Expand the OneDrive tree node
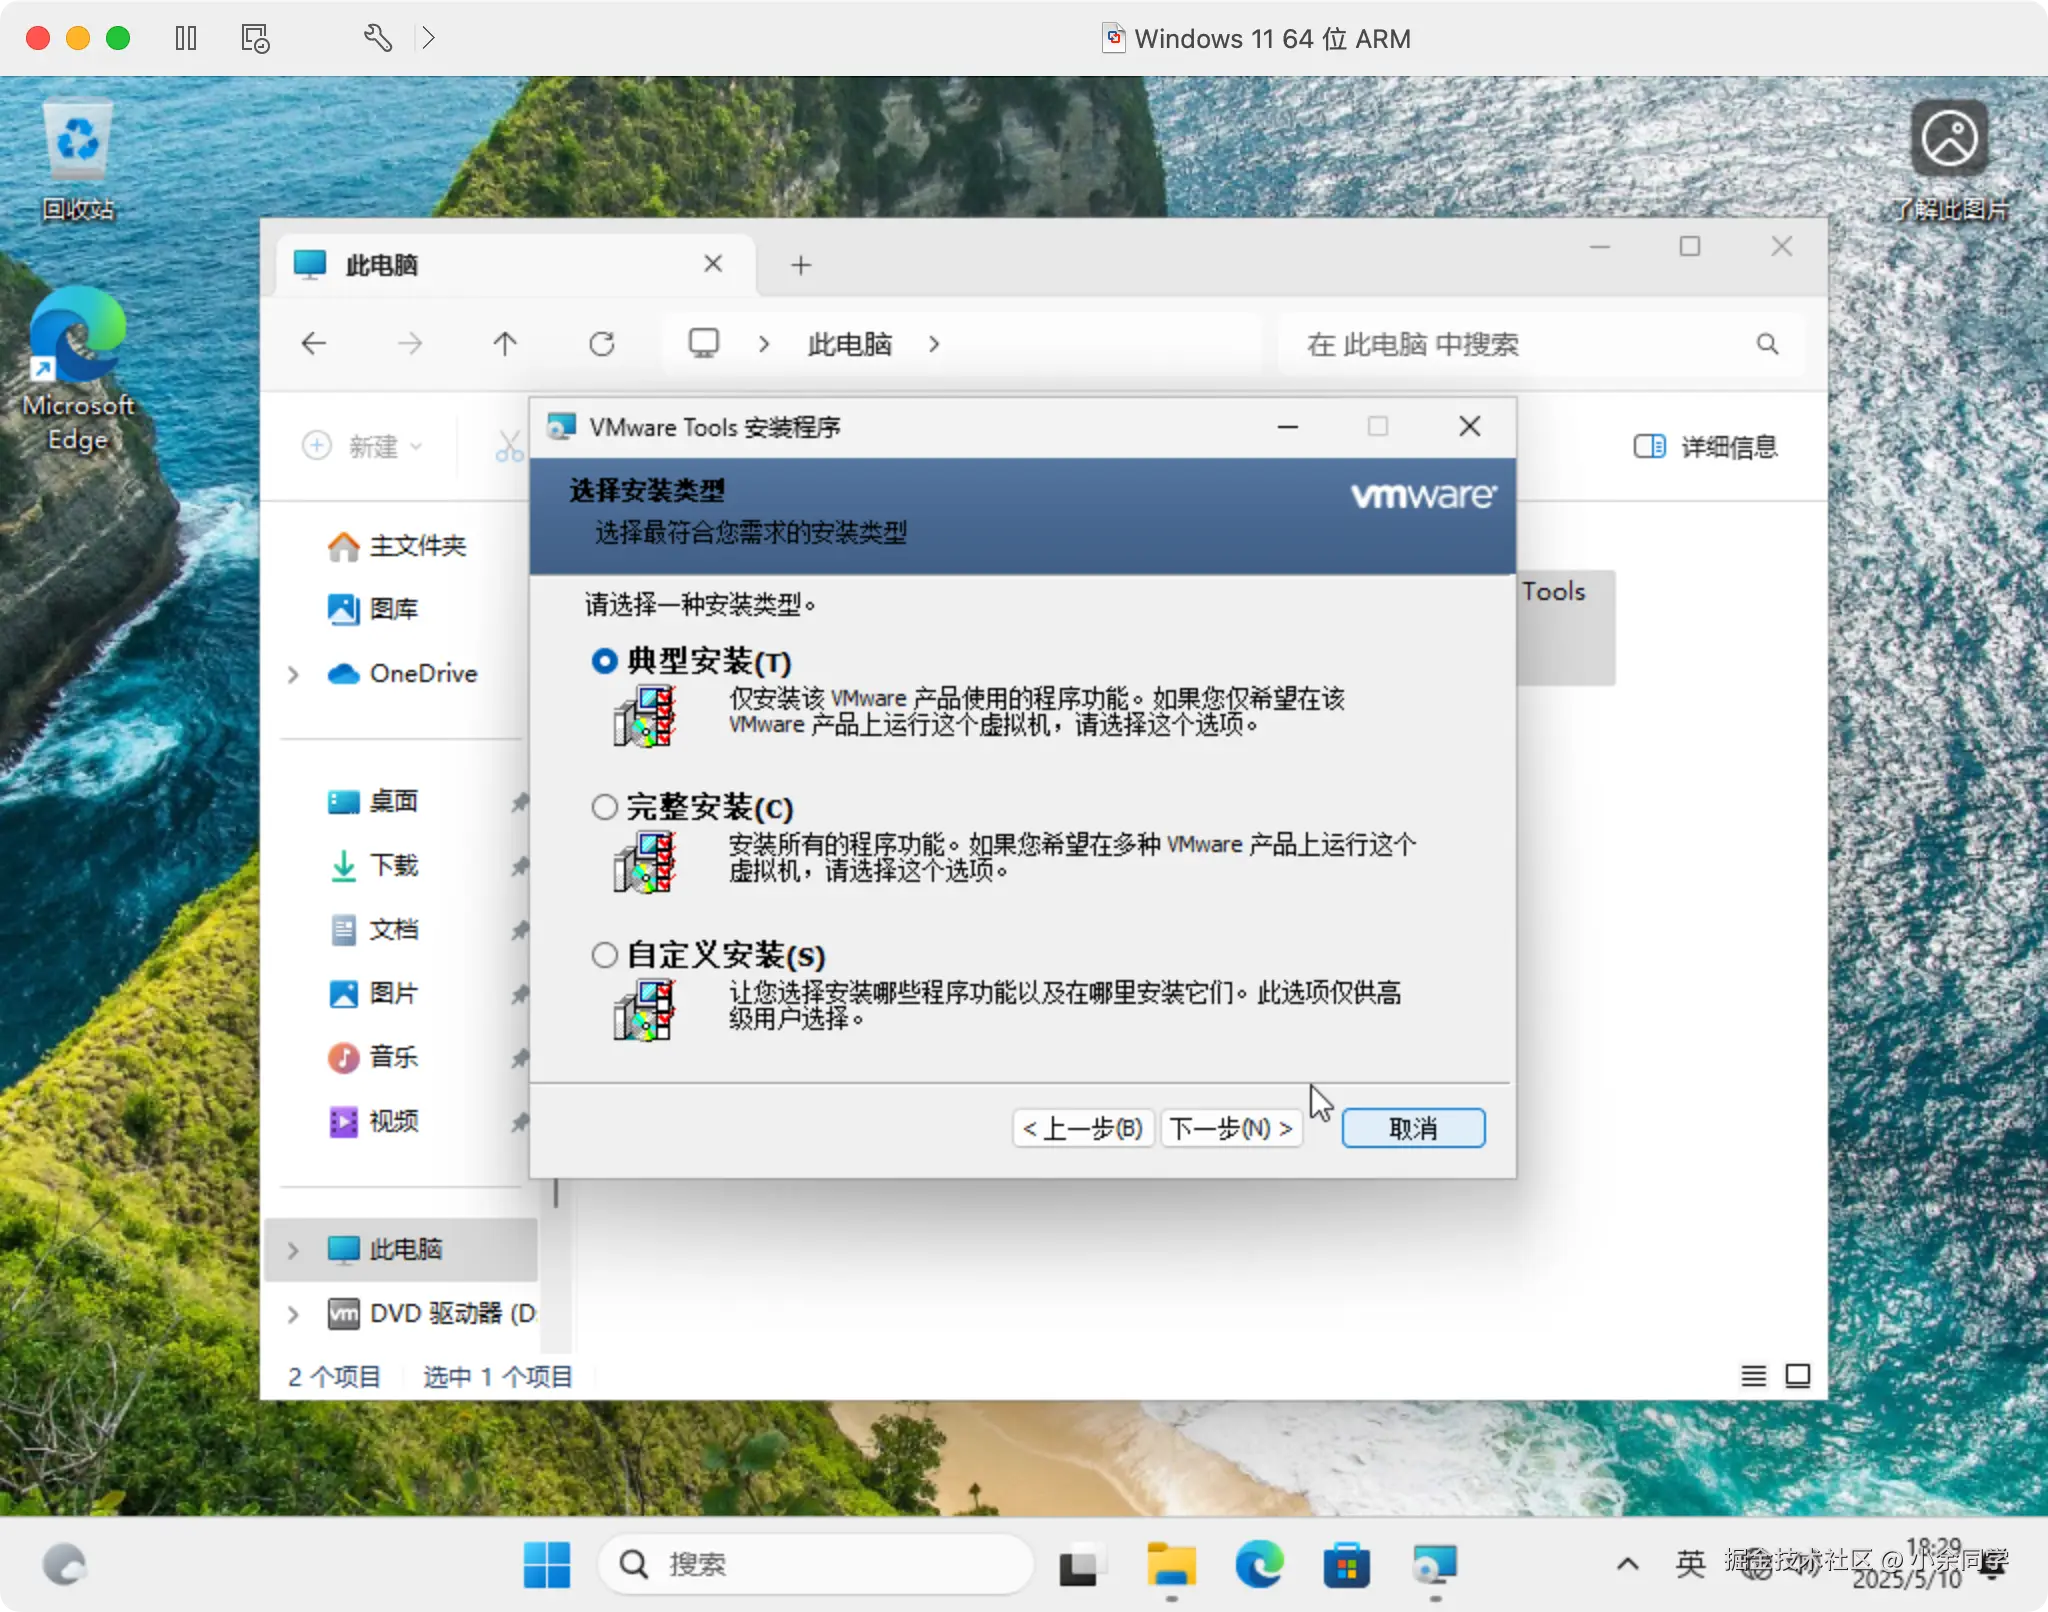Image resolution: width=2048 pixels, height=1612 pixels. click(x=293, y=674)
